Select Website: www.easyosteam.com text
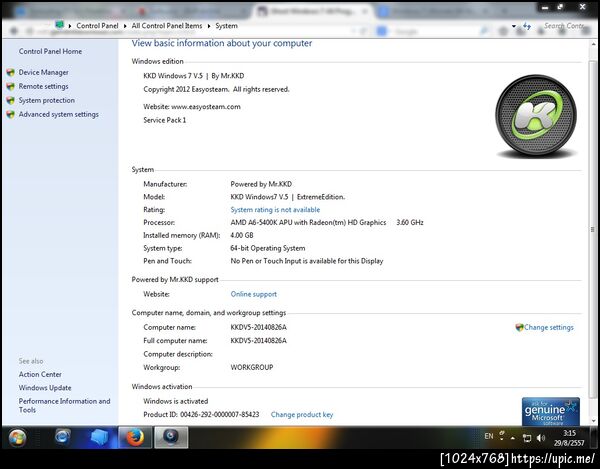 click(x=192, y=107)
